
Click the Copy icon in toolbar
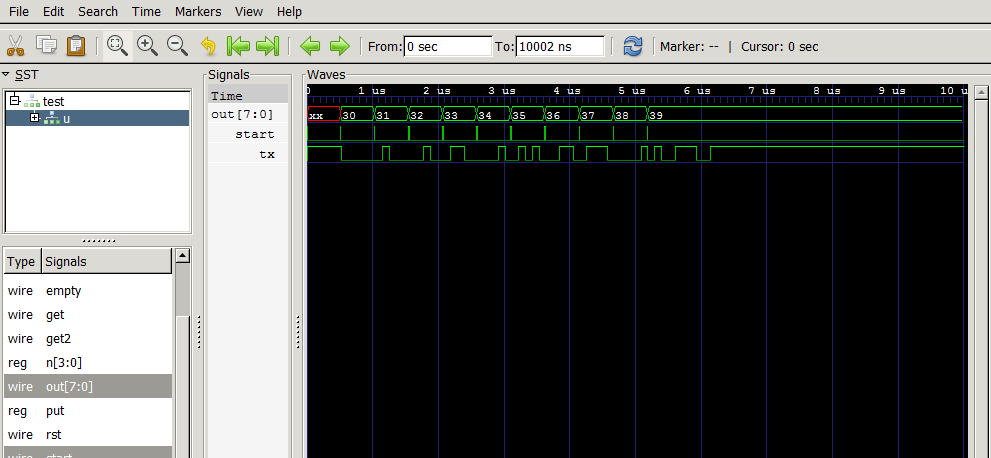46,45
